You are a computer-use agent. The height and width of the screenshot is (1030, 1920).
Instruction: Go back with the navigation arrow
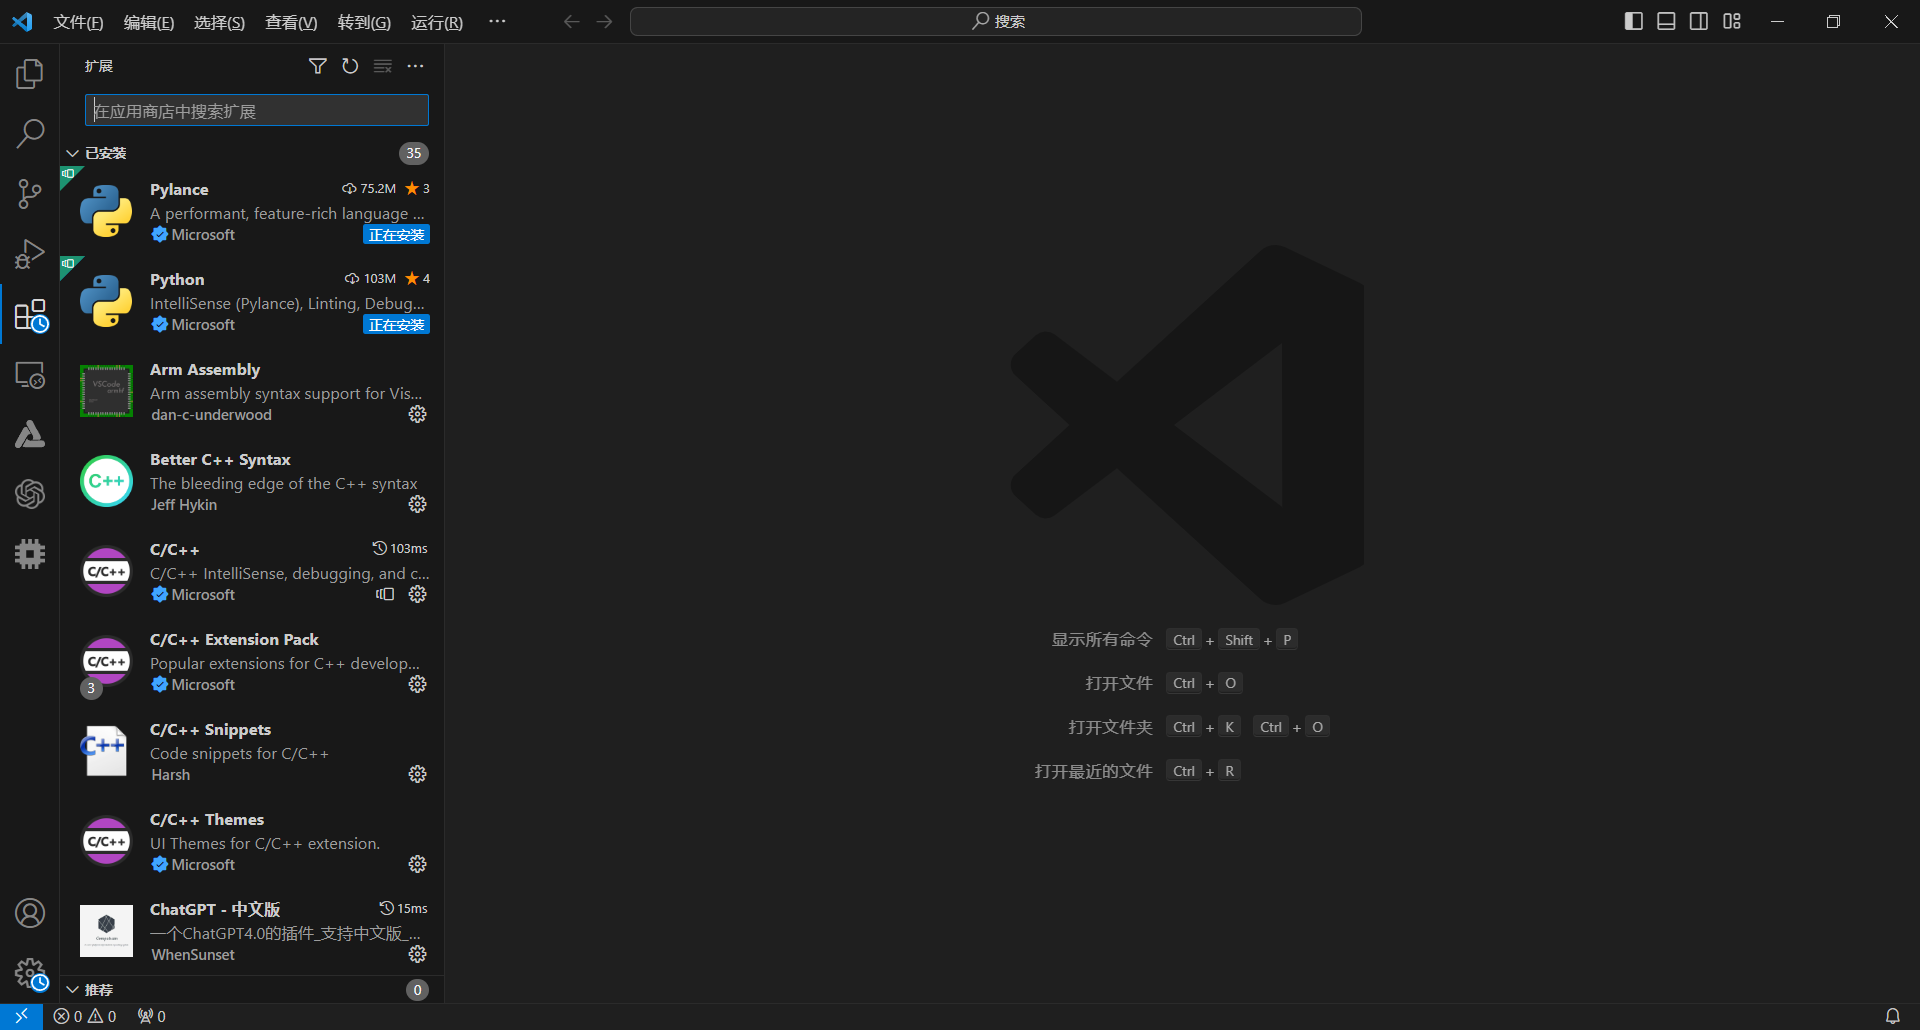click(571, 22)
